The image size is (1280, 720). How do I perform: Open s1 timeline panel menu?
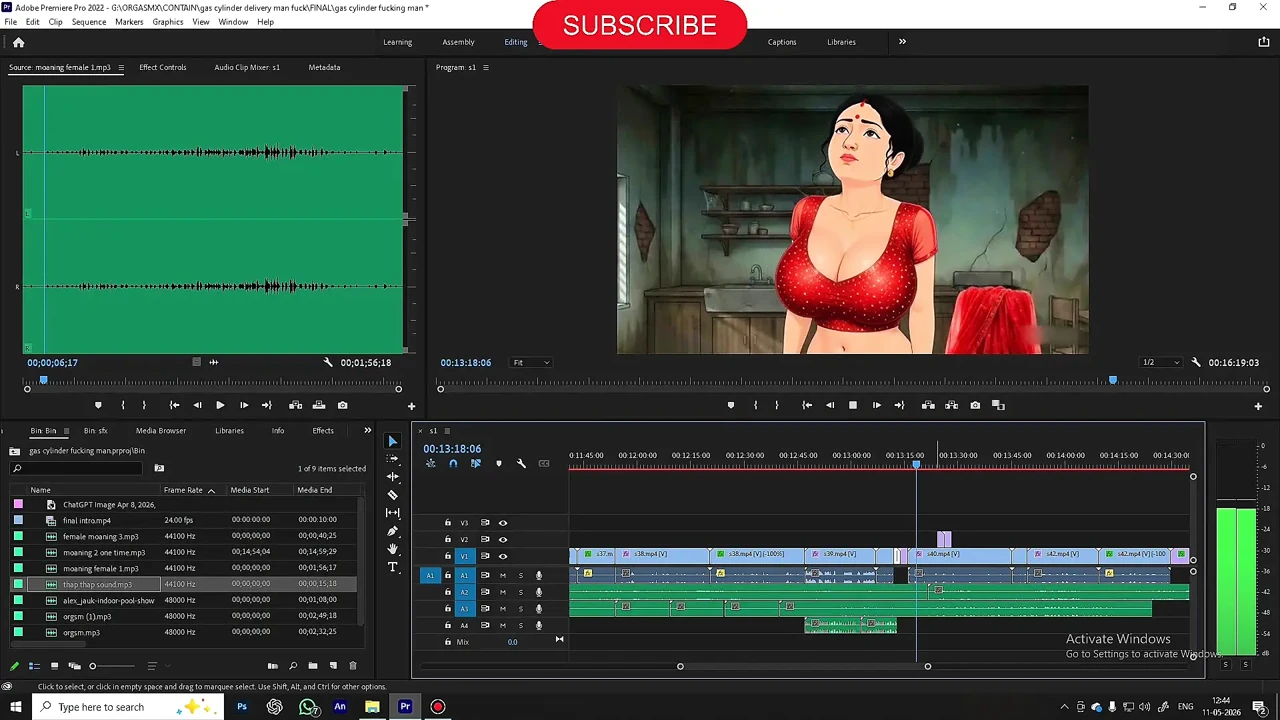click(x=447, y=431)
